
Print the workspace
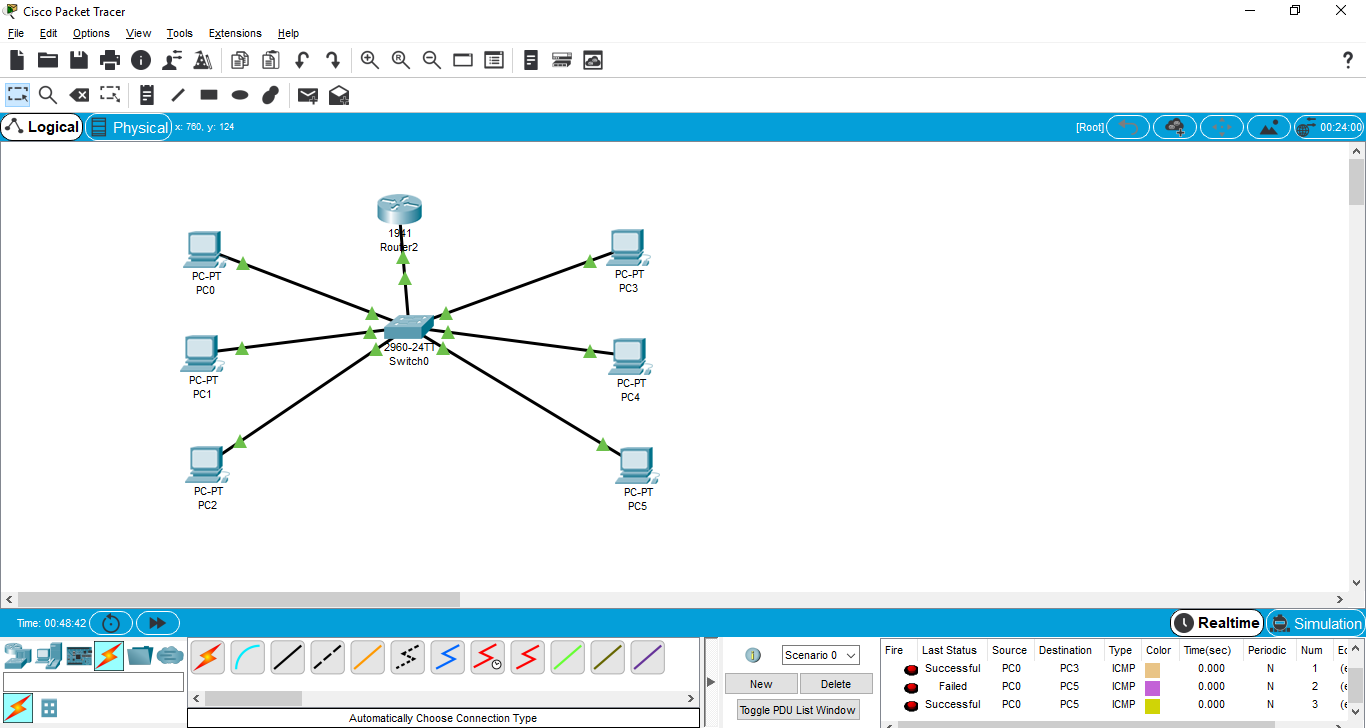pos(110,60)
